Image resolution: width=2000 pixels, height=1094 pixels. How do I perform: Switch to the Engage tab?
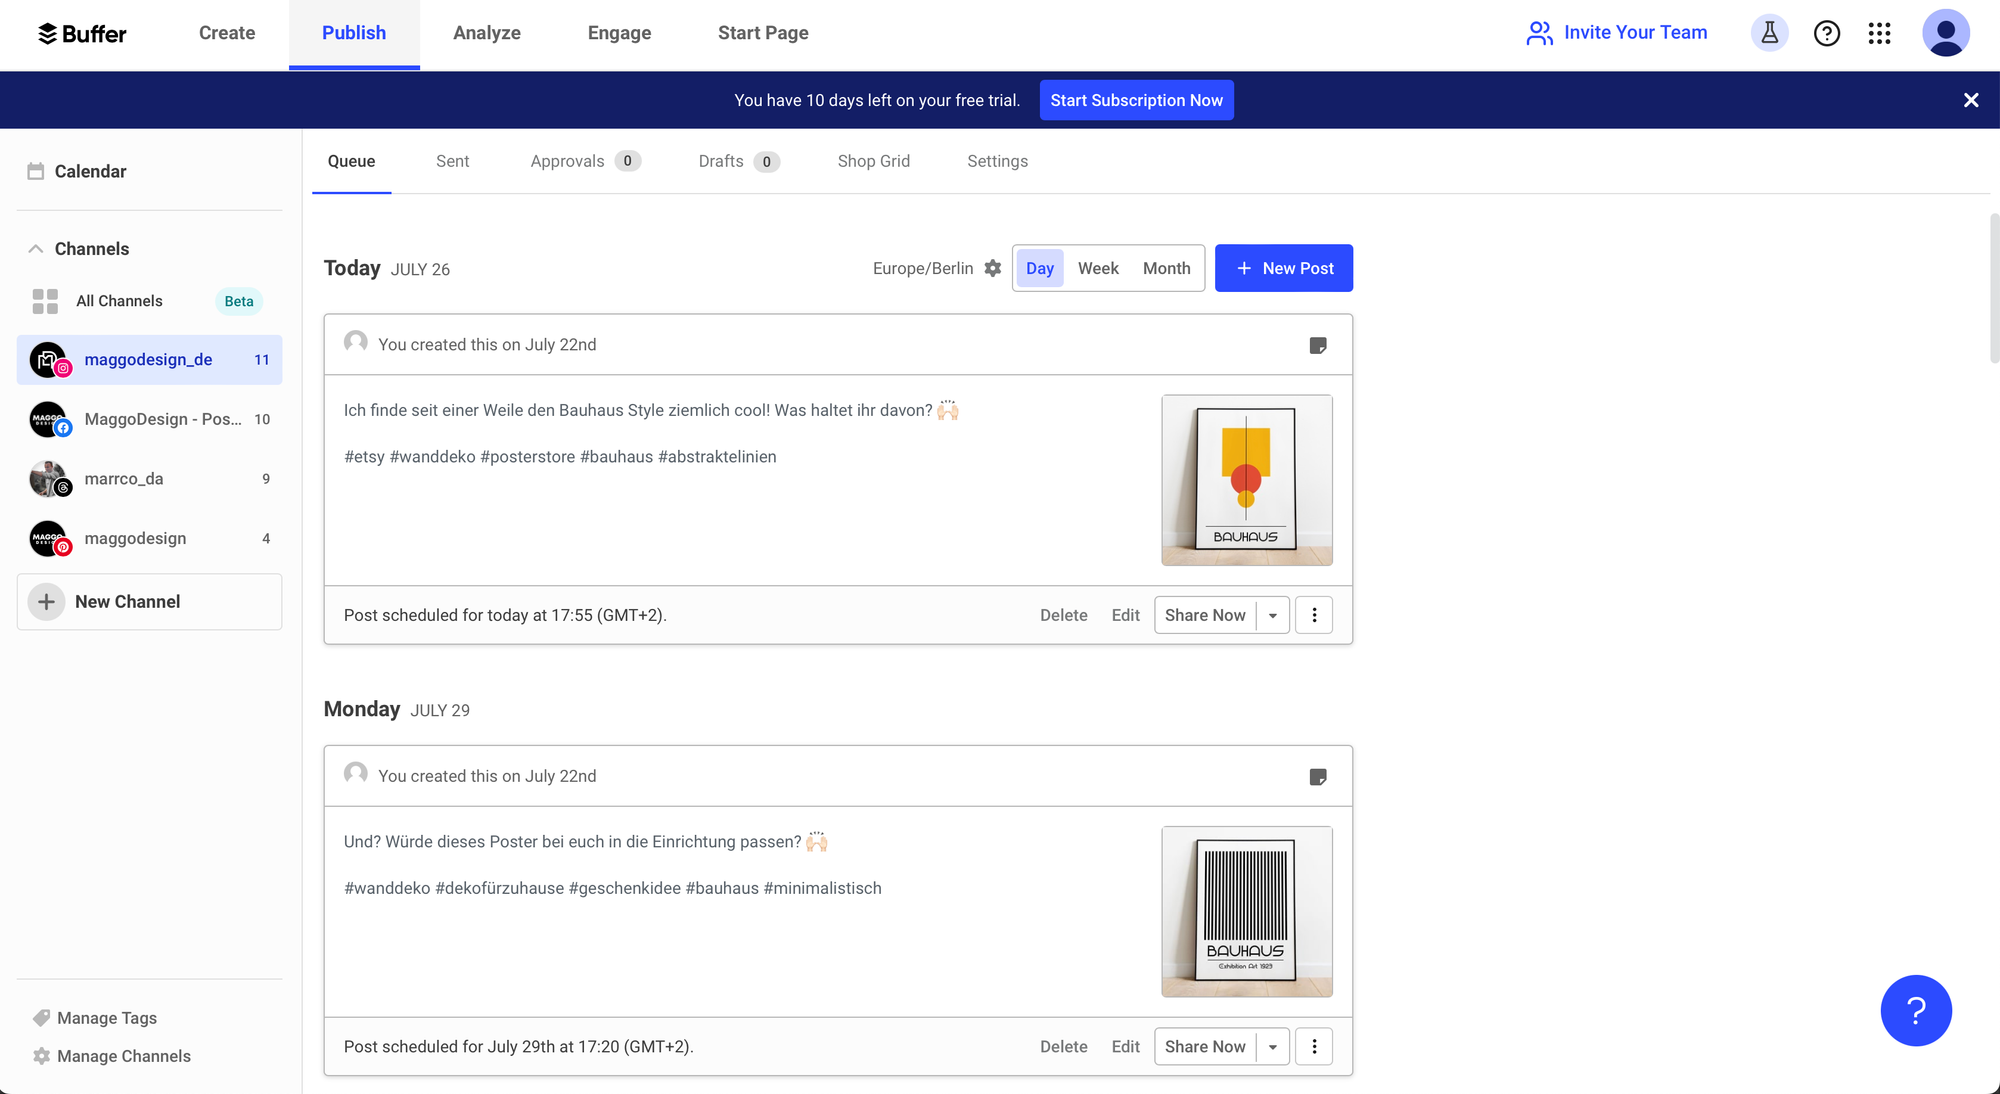(619, 33)
